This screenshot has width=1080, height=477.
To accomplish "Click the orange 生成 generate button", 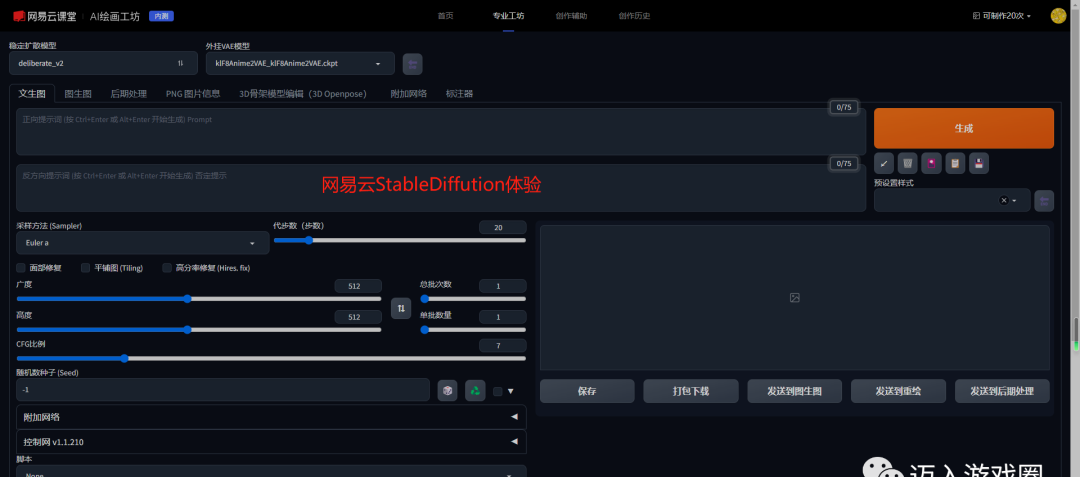I will (964, 128).
